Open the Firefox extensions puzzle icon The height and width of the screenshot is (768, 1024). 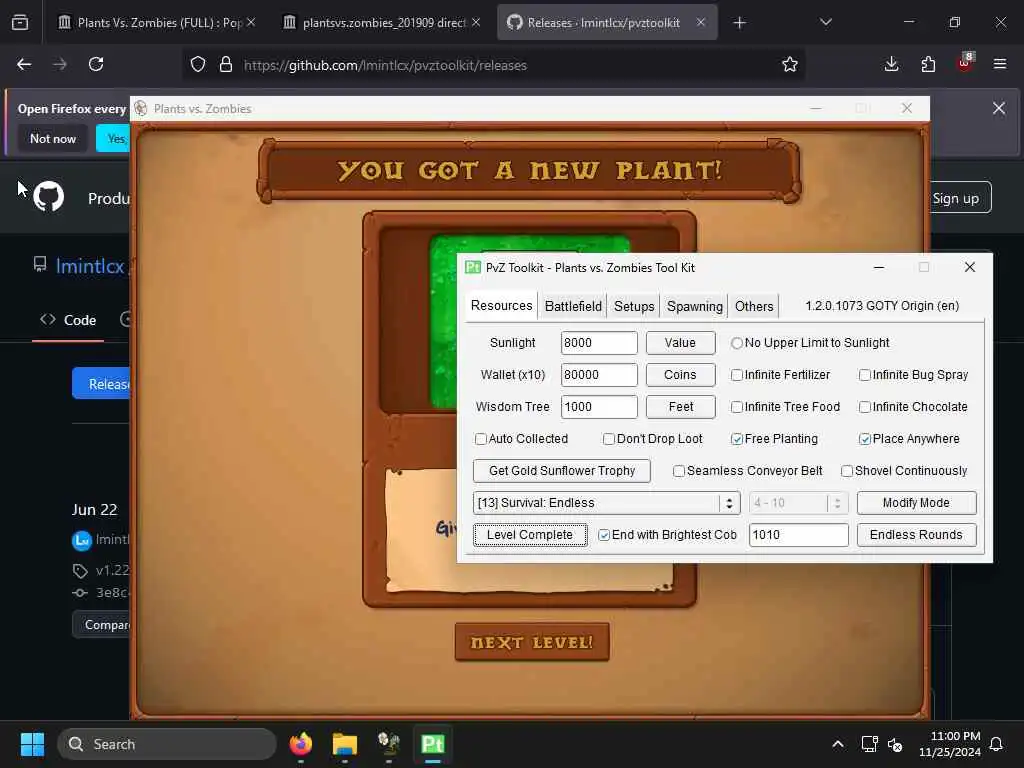pos(928,65)
